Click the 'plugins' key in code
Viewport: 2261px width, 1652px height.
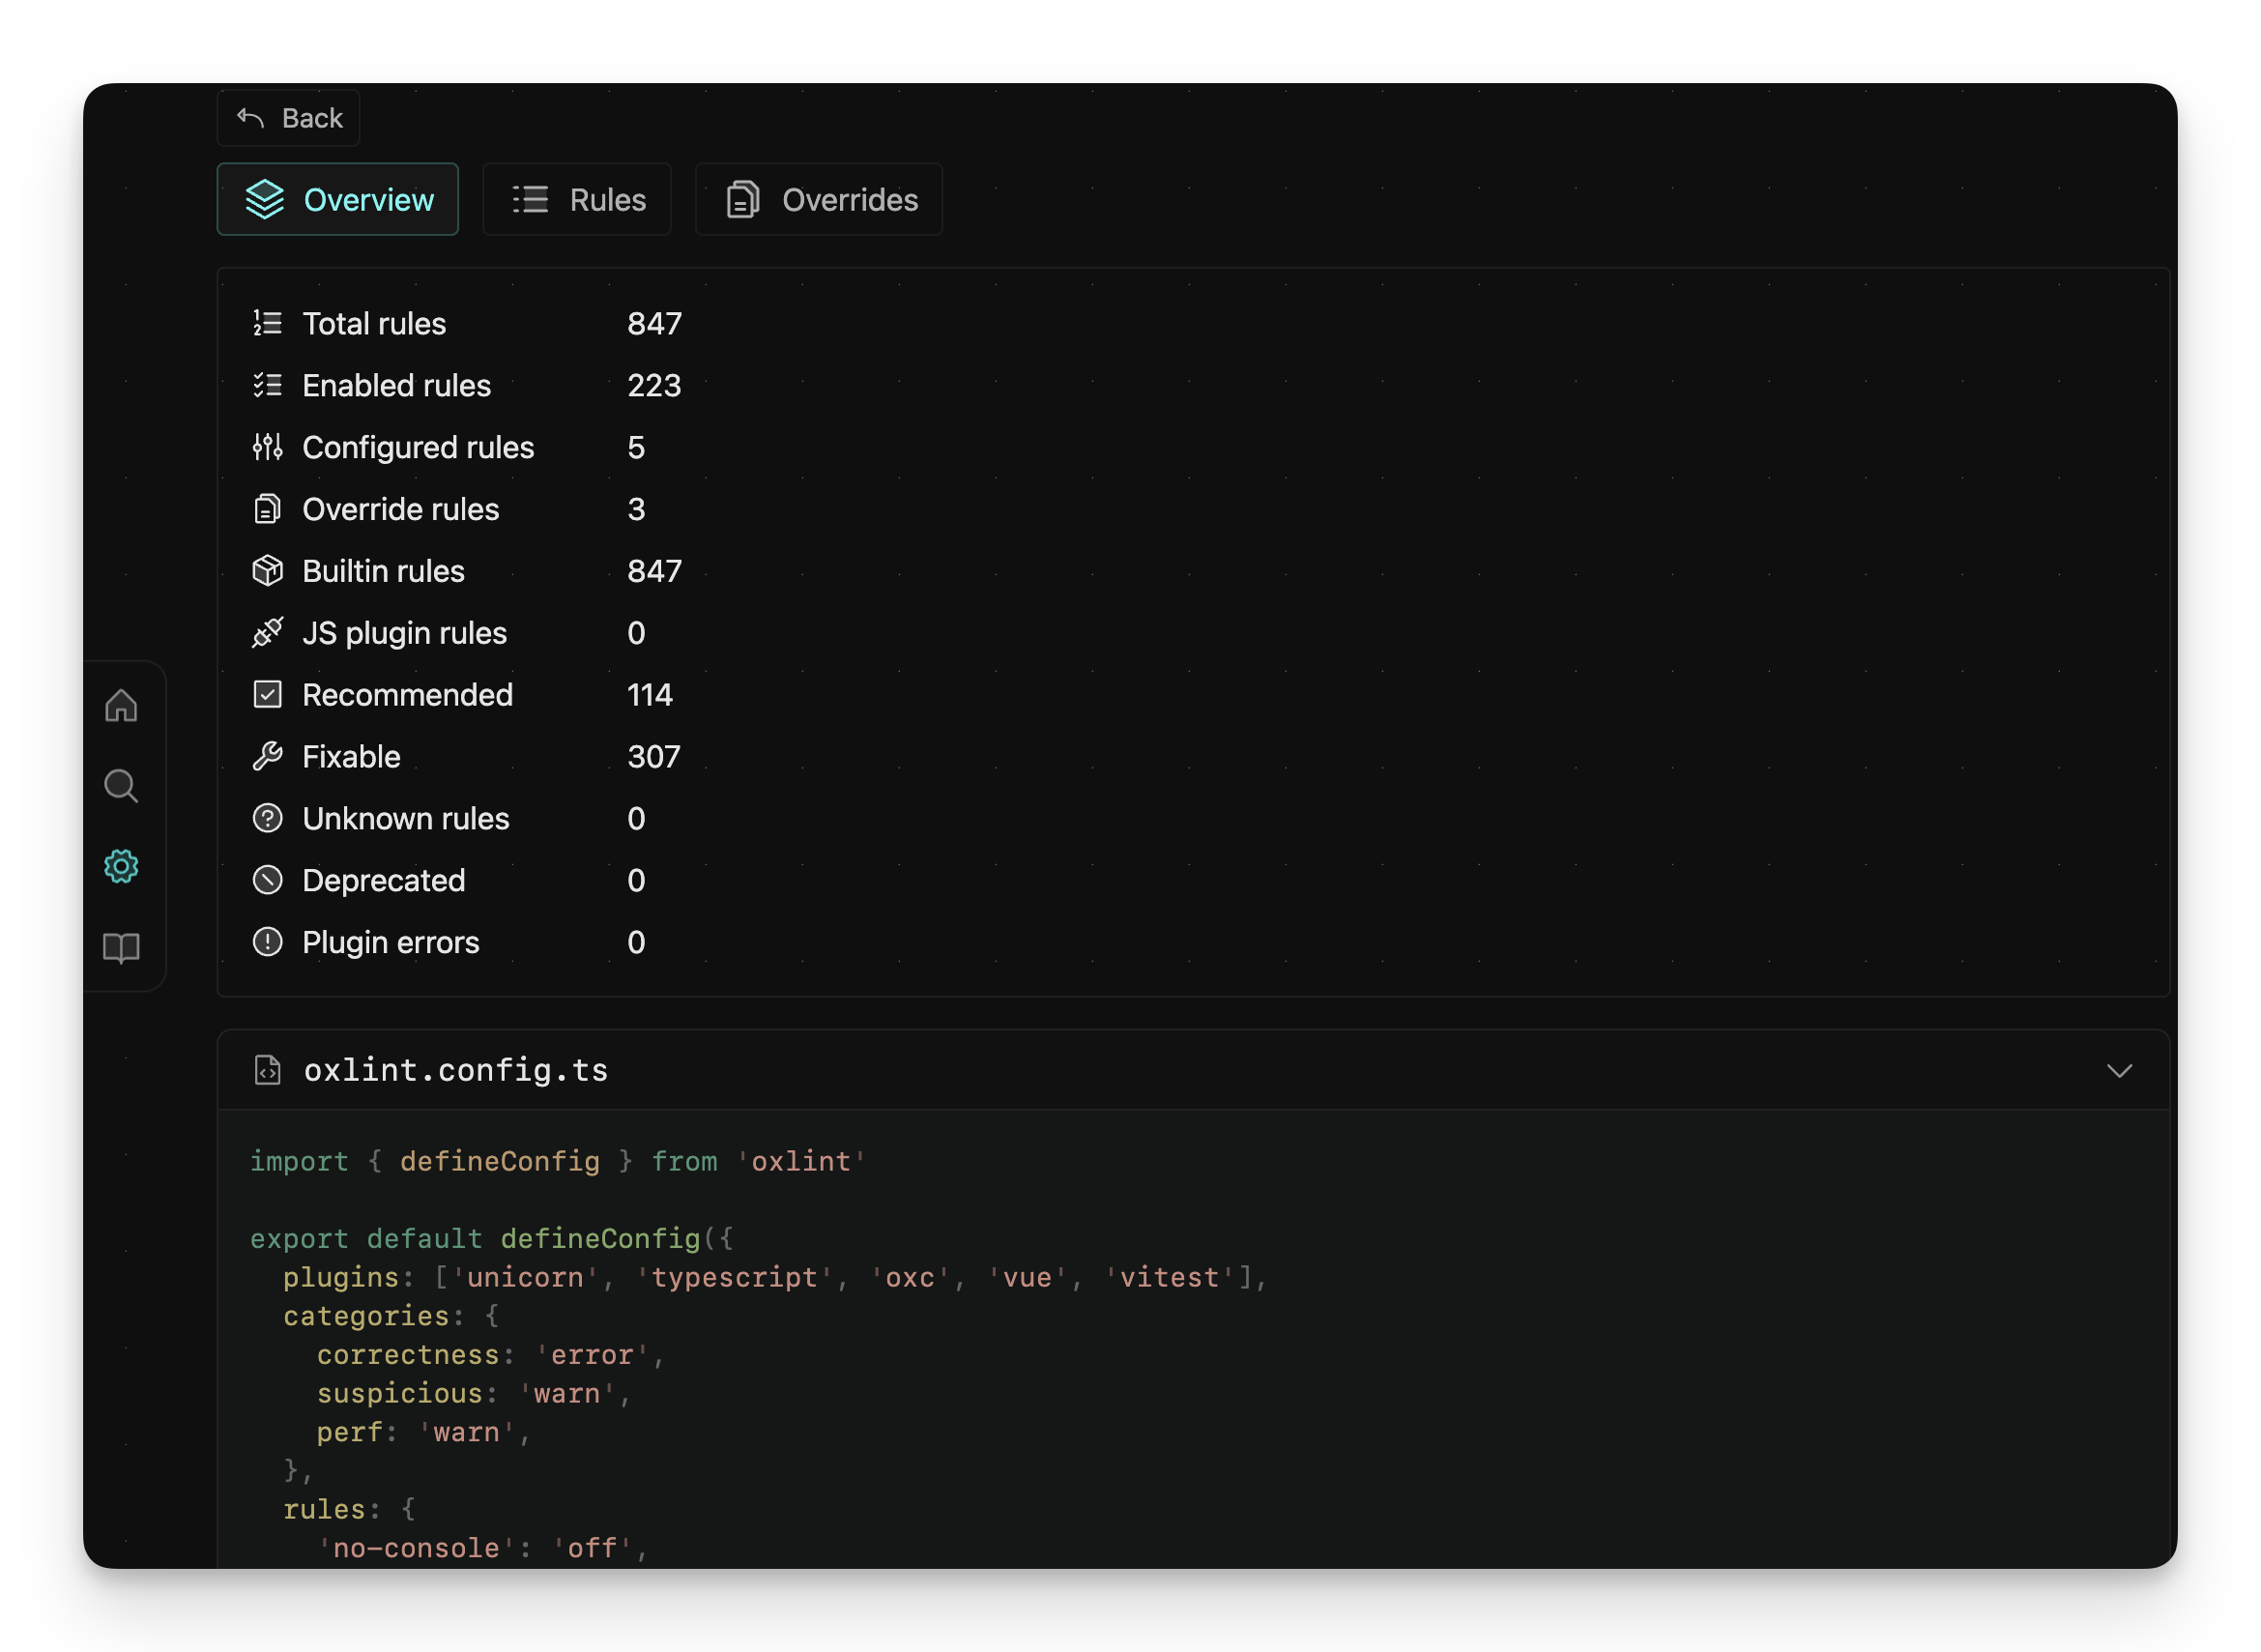pos(341,1278)
